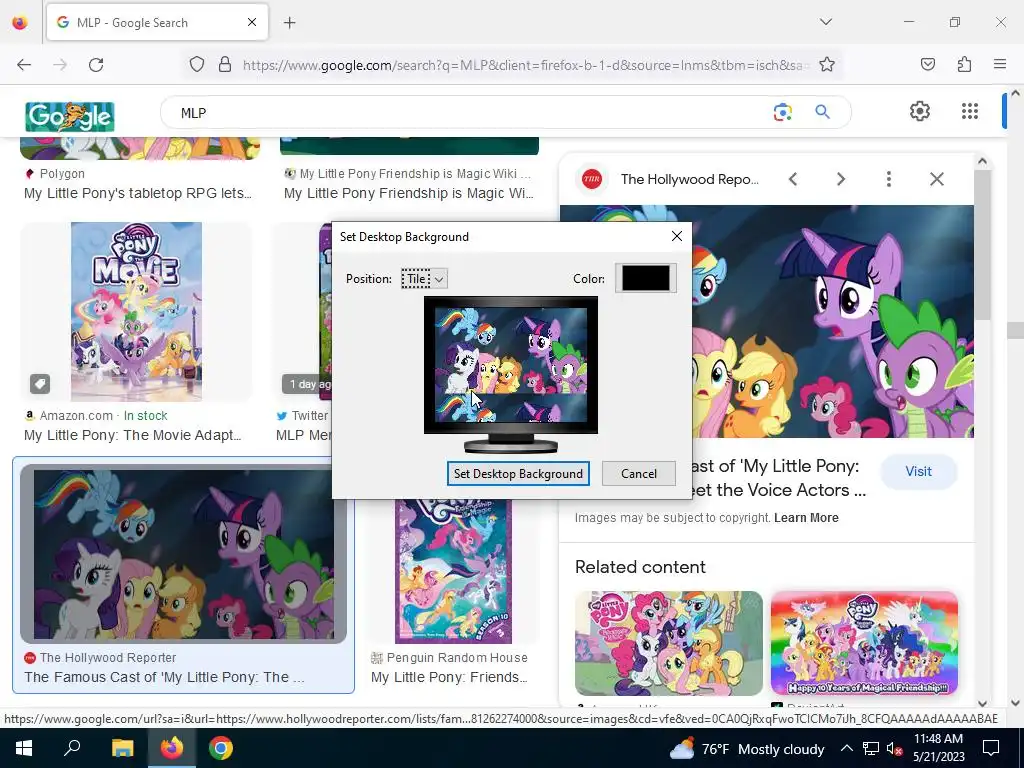This screenshot has width=1024, height=768.
Task: Click My Little Pony: The Movie Adapt link
Action: [133, 435]
